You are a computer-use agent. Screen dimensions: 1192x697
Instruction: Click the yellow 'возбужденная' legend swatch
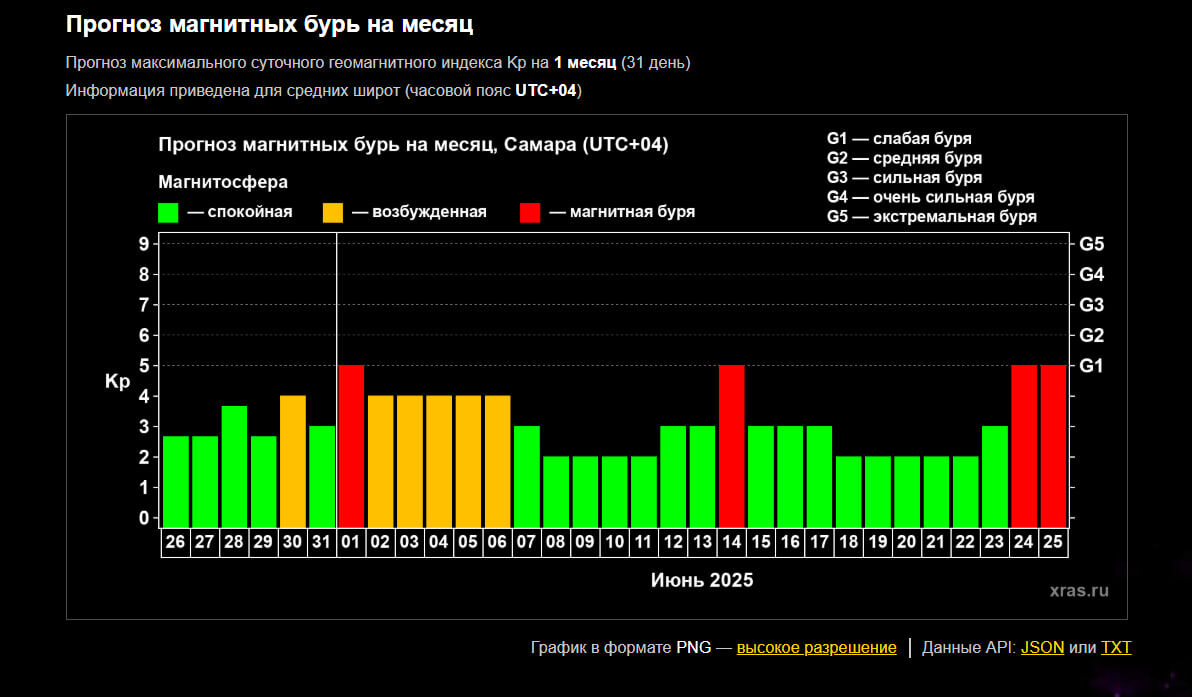333,213
